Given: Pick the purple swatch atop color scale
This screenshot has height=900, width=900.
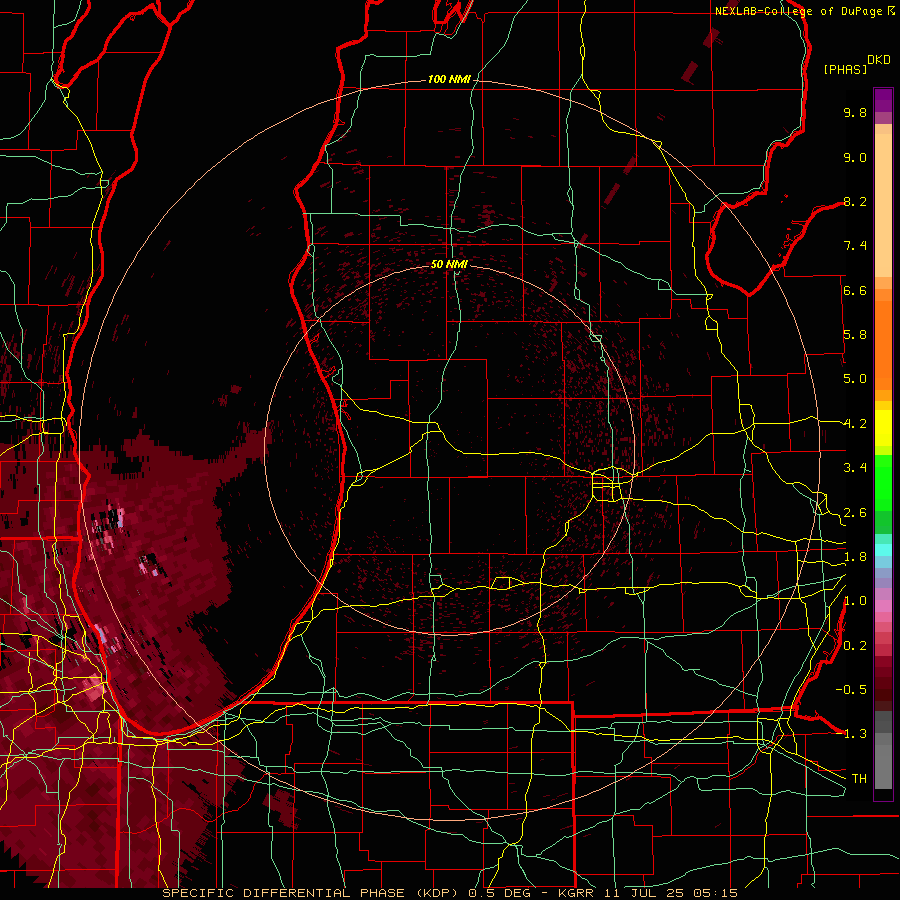Looking at the screenshot, I should point(883,100).
